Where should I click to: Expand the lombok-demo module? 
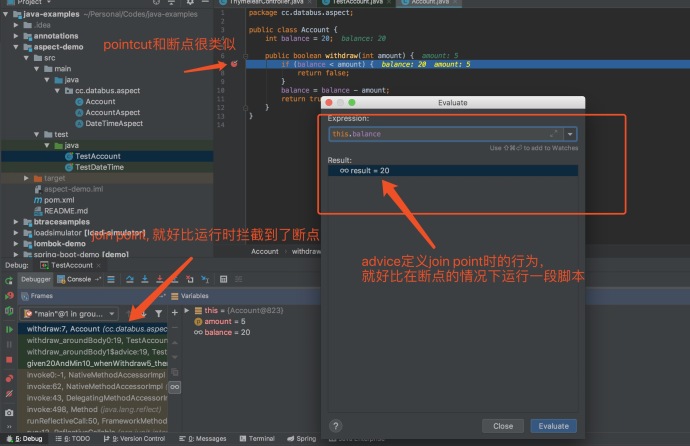[16, 244]
